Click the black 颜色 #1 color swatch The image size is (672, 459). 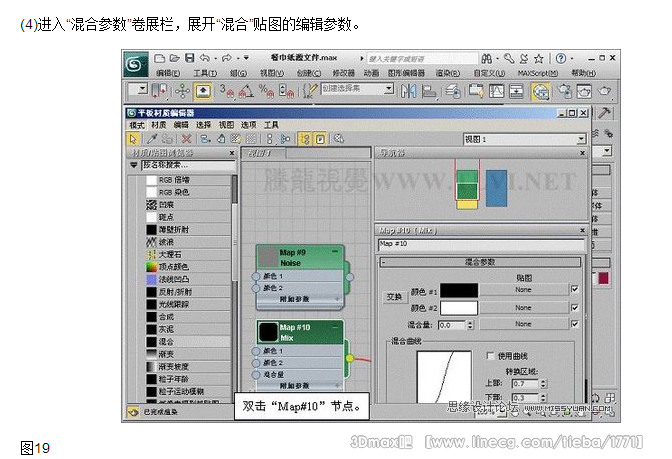[459, 291]
